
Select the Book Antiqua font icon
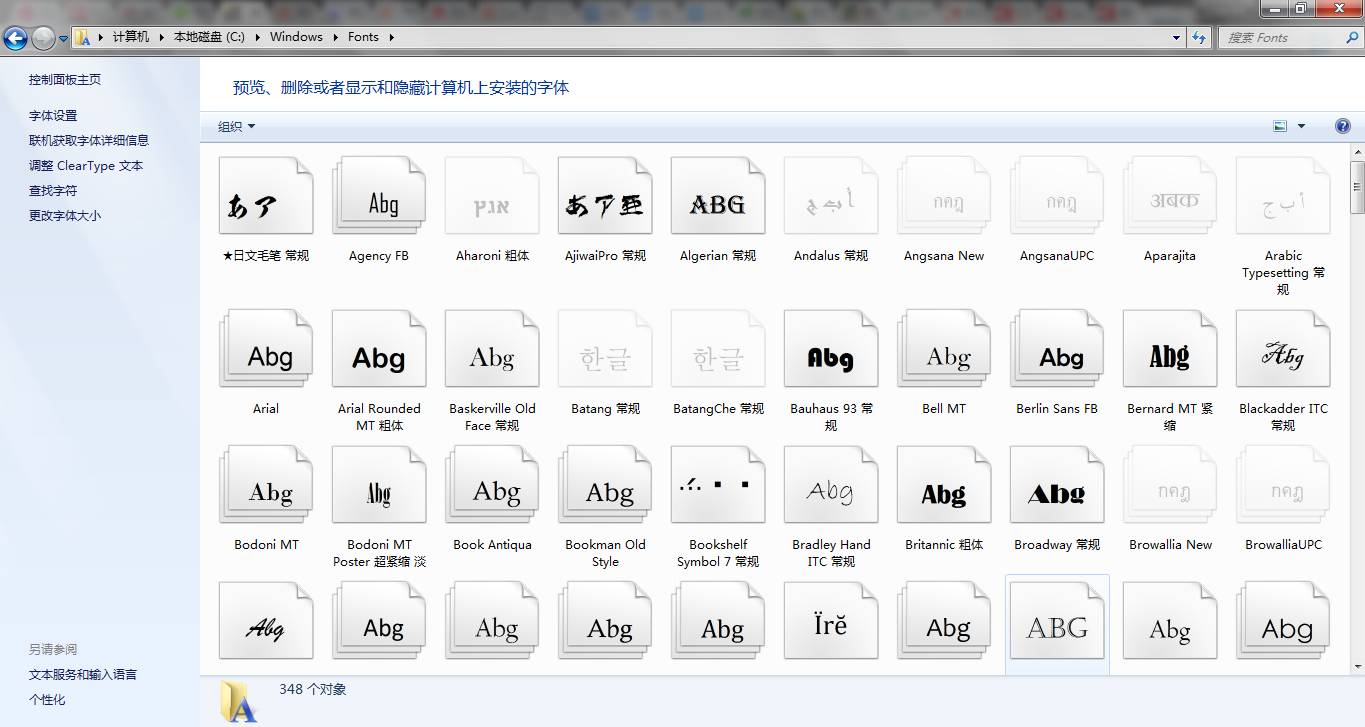pyautogui.click(x=492, y=485)
